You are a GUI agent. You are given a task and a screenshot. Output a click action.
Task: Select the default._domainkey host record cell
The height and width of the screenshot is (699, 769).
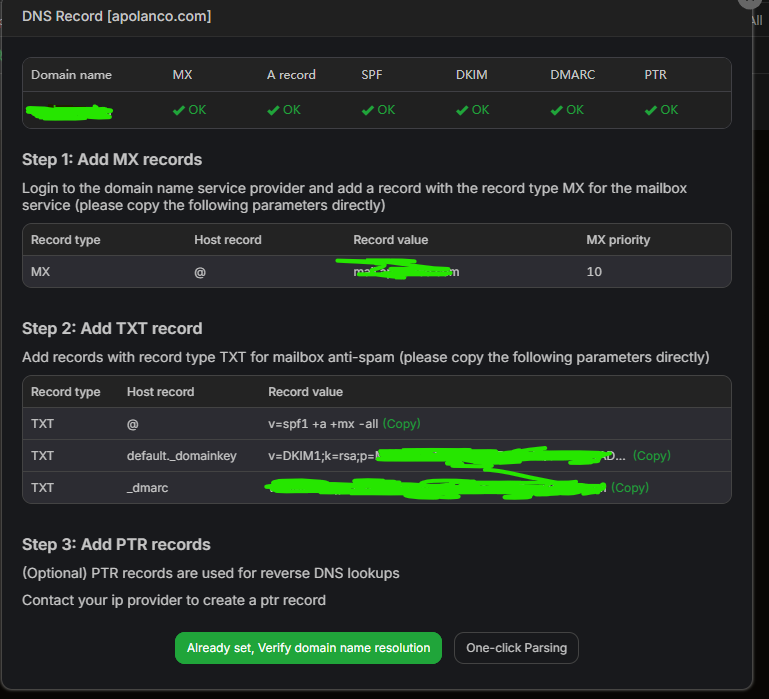[181, 456]
